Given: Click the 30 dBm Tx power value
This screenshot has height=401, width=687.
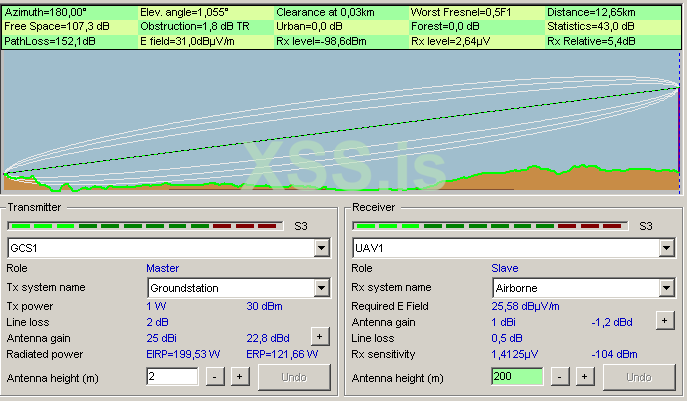Looking at the screenshot, I should click(264, 306).
